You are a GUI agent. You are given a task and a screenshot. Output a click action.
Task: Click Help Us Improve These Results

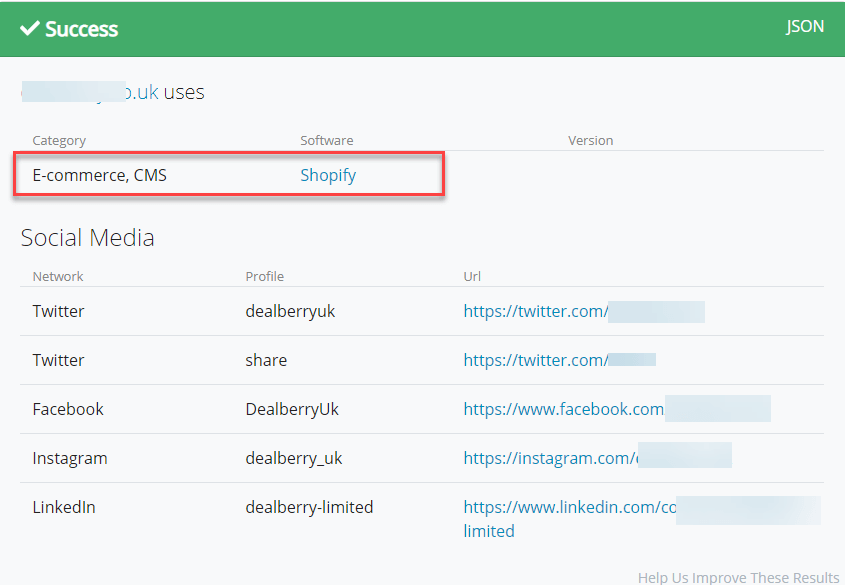point(738,577)
